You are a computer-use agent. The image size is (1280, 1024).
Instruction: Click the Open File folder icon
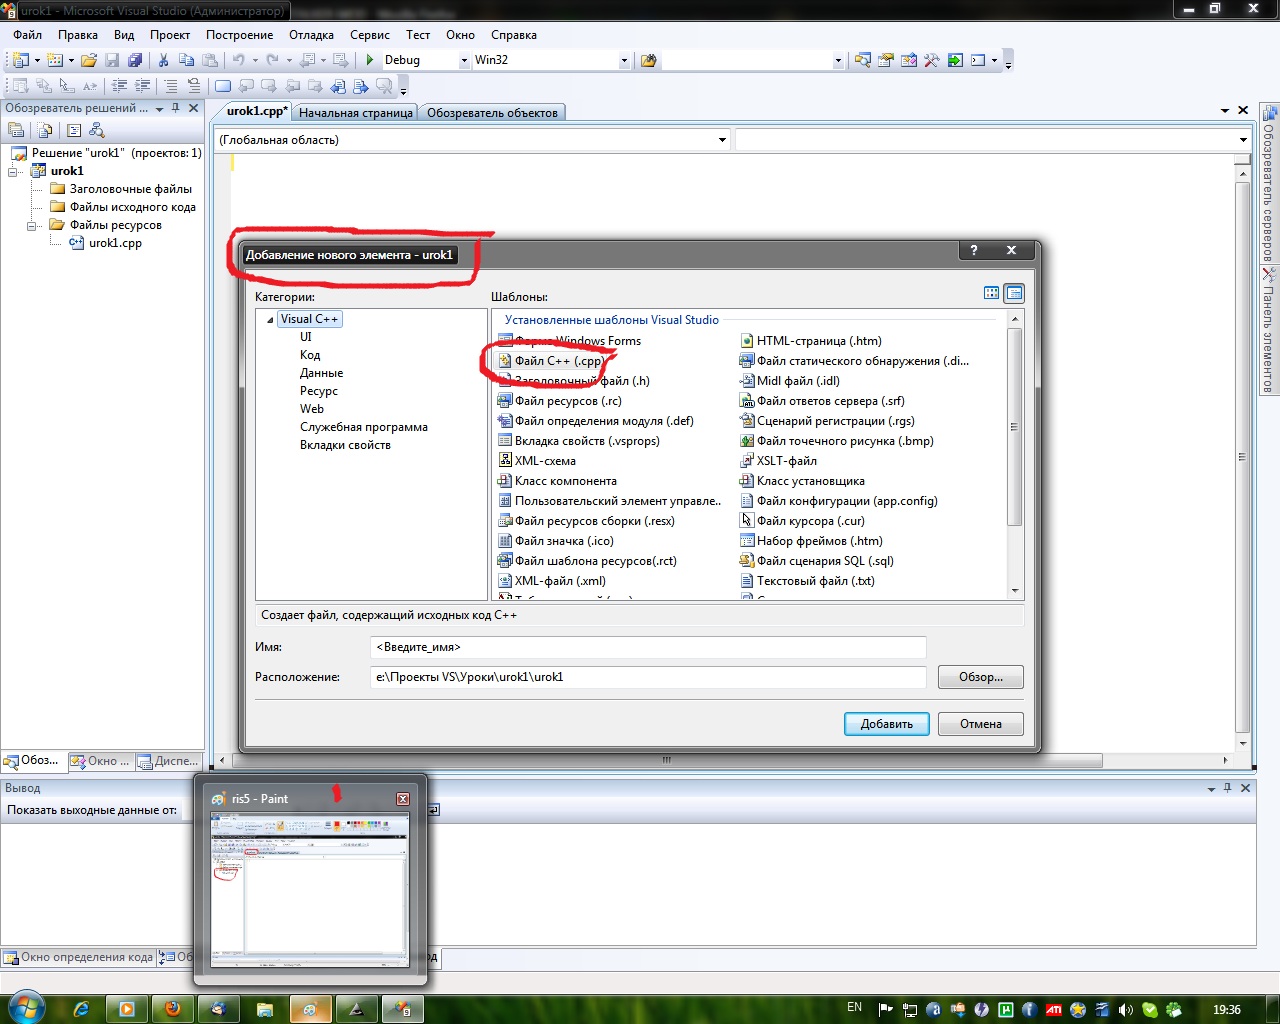point(89,60)
